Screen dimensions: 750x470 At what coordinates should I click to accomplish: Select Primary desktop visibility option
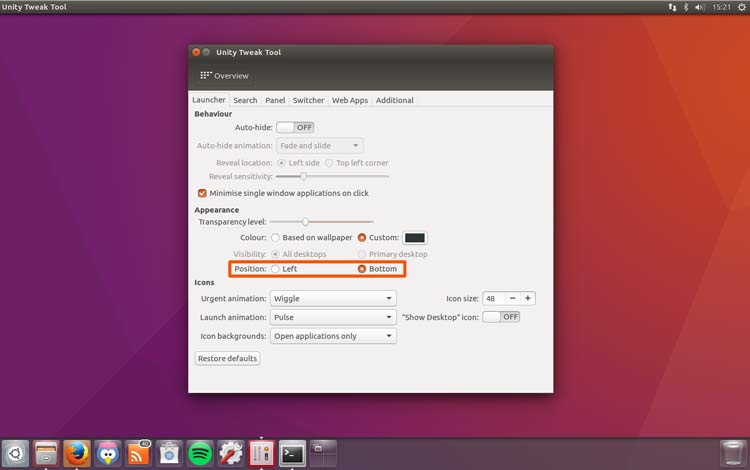click(362, 254)
